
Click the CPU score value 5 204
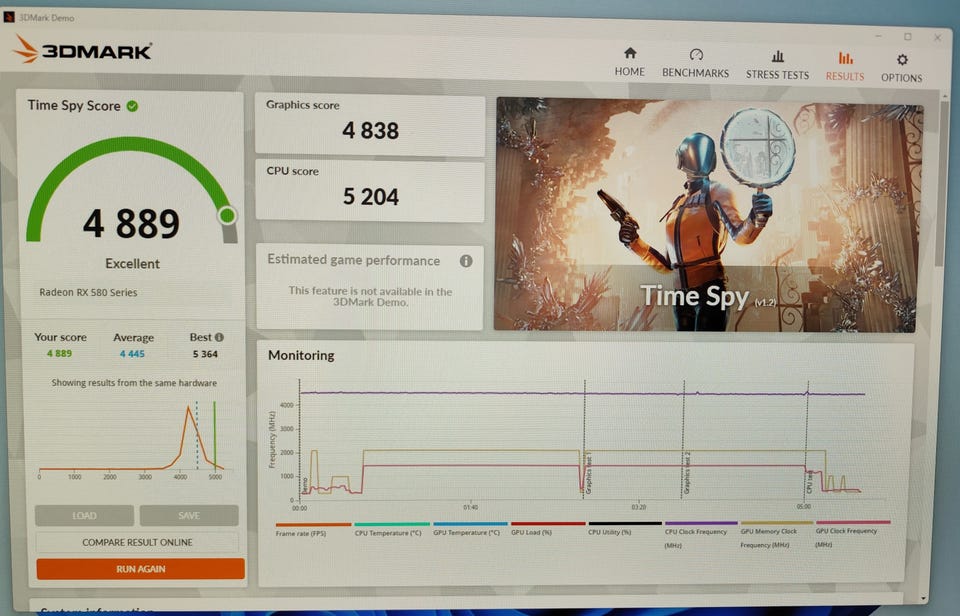click(x=370, y=197)
